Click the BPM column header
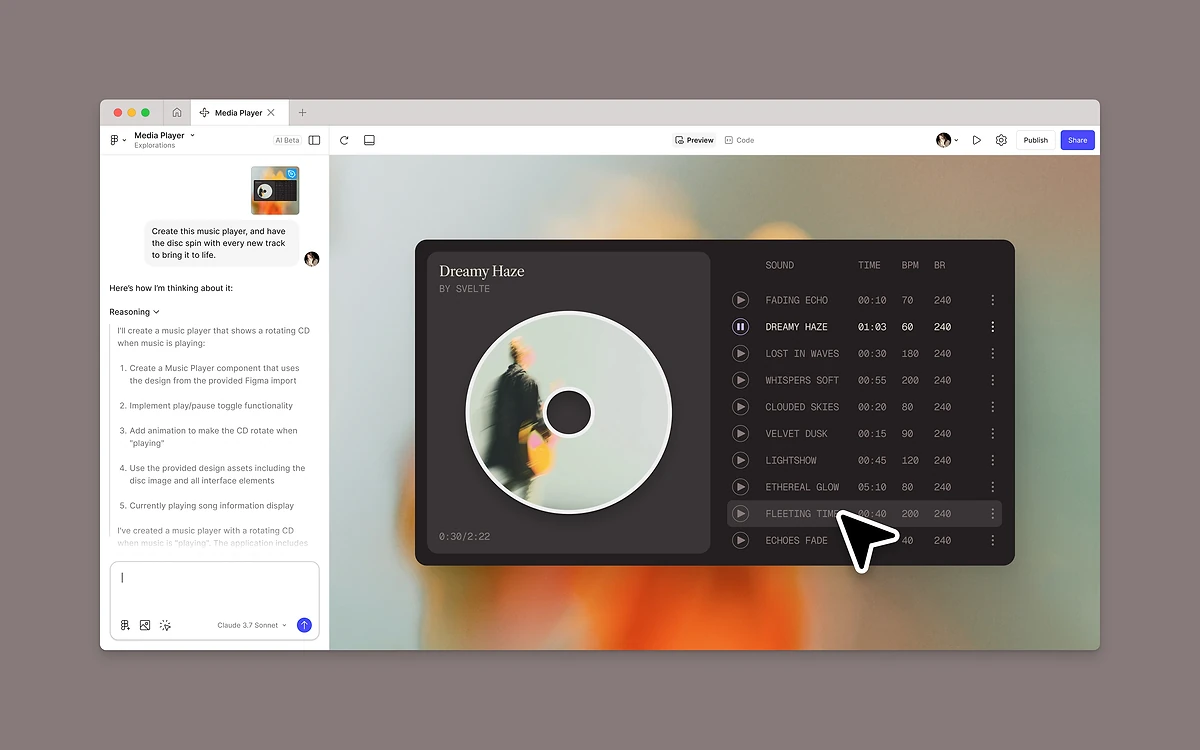Viewport: 1200px width, 750px height. click(910, 265)
